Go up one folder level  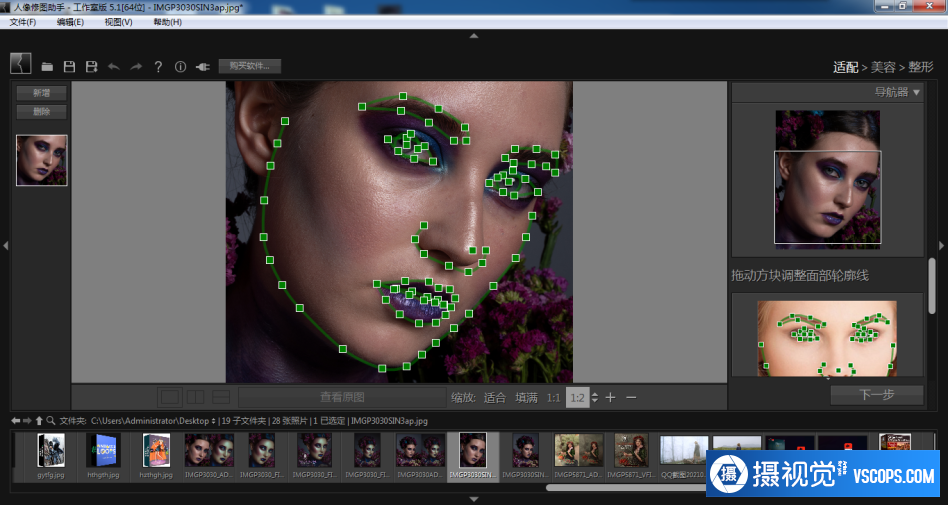(39, 420)
